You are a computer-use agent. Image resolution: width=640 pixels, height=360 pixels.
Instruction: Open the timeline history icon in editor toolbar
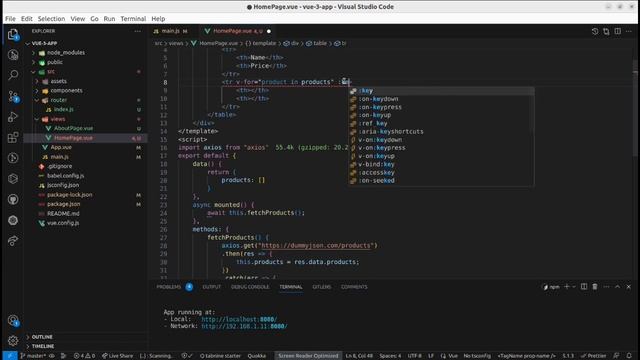[x=595, y=31]
